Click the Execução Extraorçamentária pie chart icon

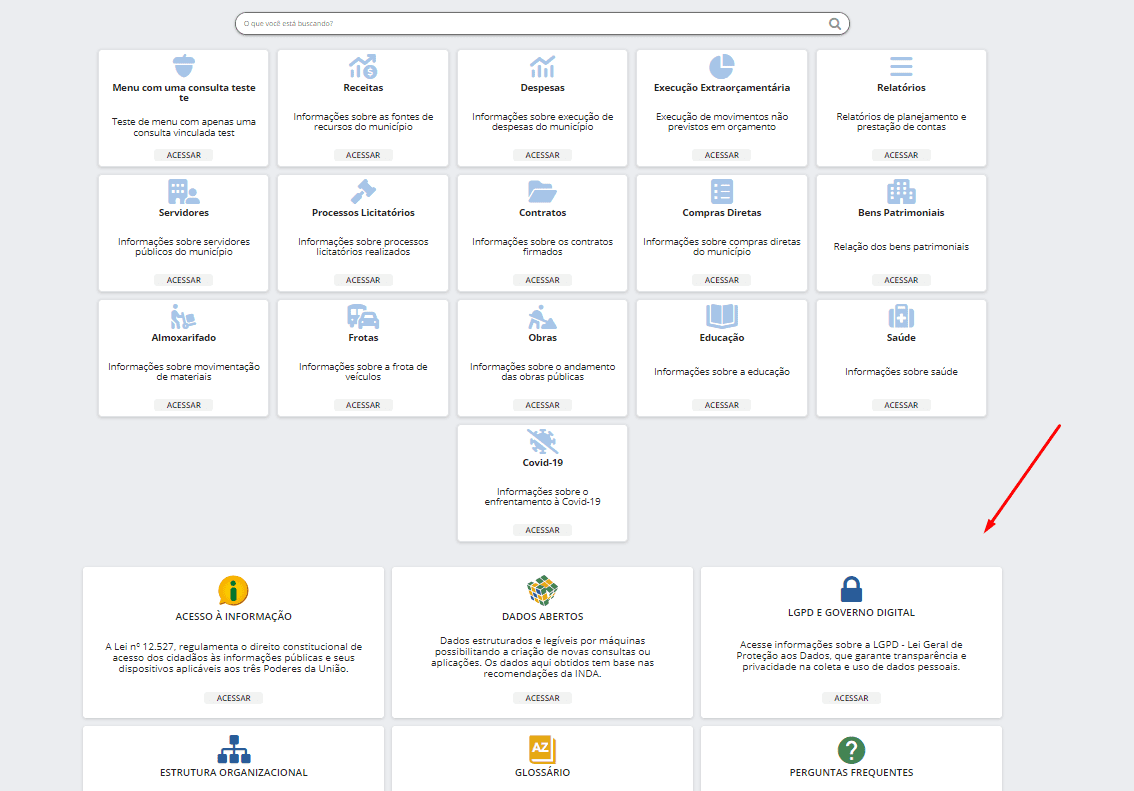721,66
